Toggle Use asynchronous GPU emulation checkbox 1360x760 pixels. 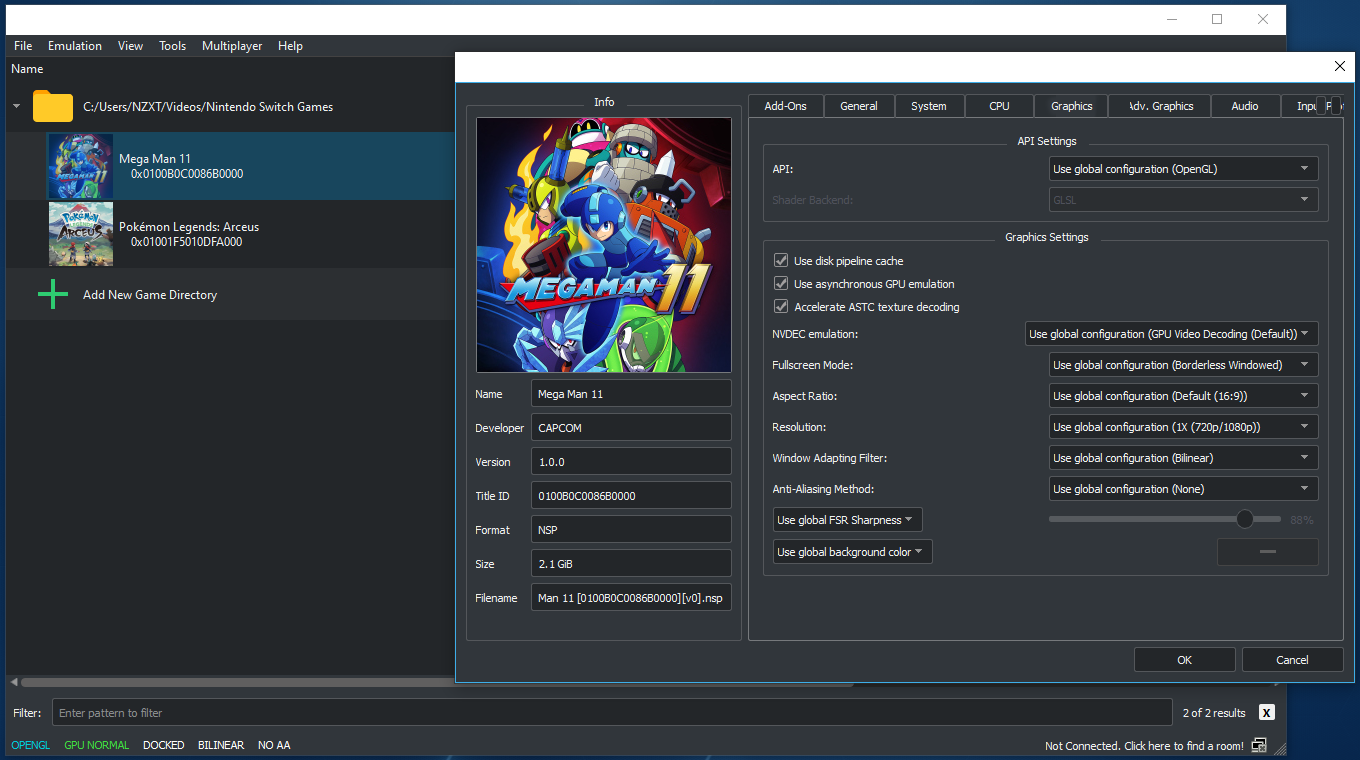click(782, 283)
